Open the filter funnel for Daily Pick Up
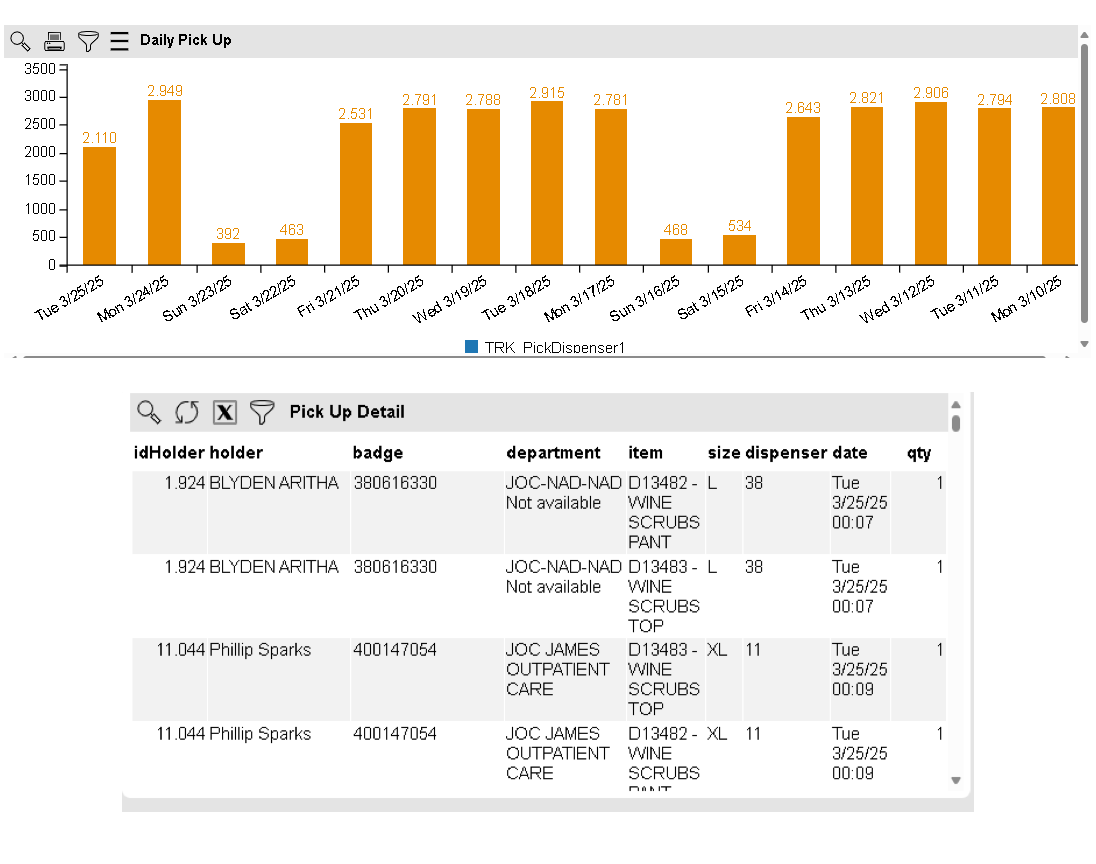1096x864 pixels. click(x=89, y=41)
